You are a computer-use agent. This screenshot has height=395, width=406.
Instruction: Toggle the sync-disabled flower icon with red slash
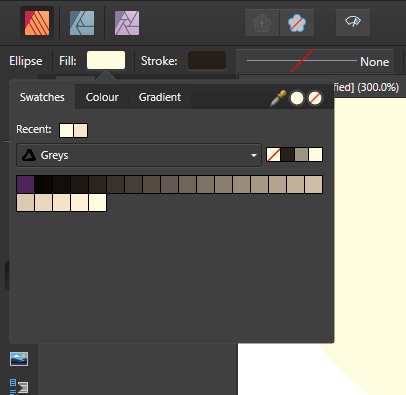297,23
